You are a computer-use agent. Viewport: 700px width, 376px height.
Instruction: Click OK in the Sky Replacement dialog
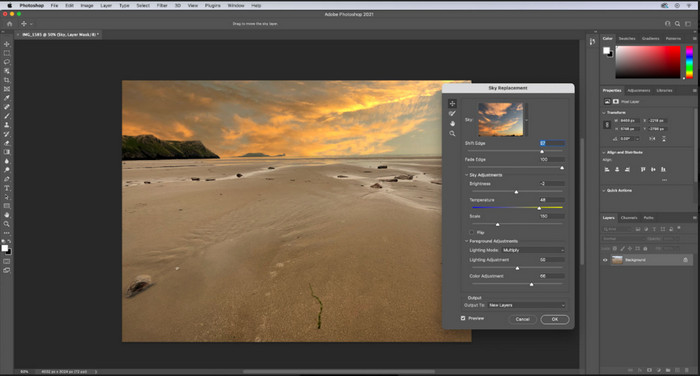pyautogui.click(x=555, y=319)
